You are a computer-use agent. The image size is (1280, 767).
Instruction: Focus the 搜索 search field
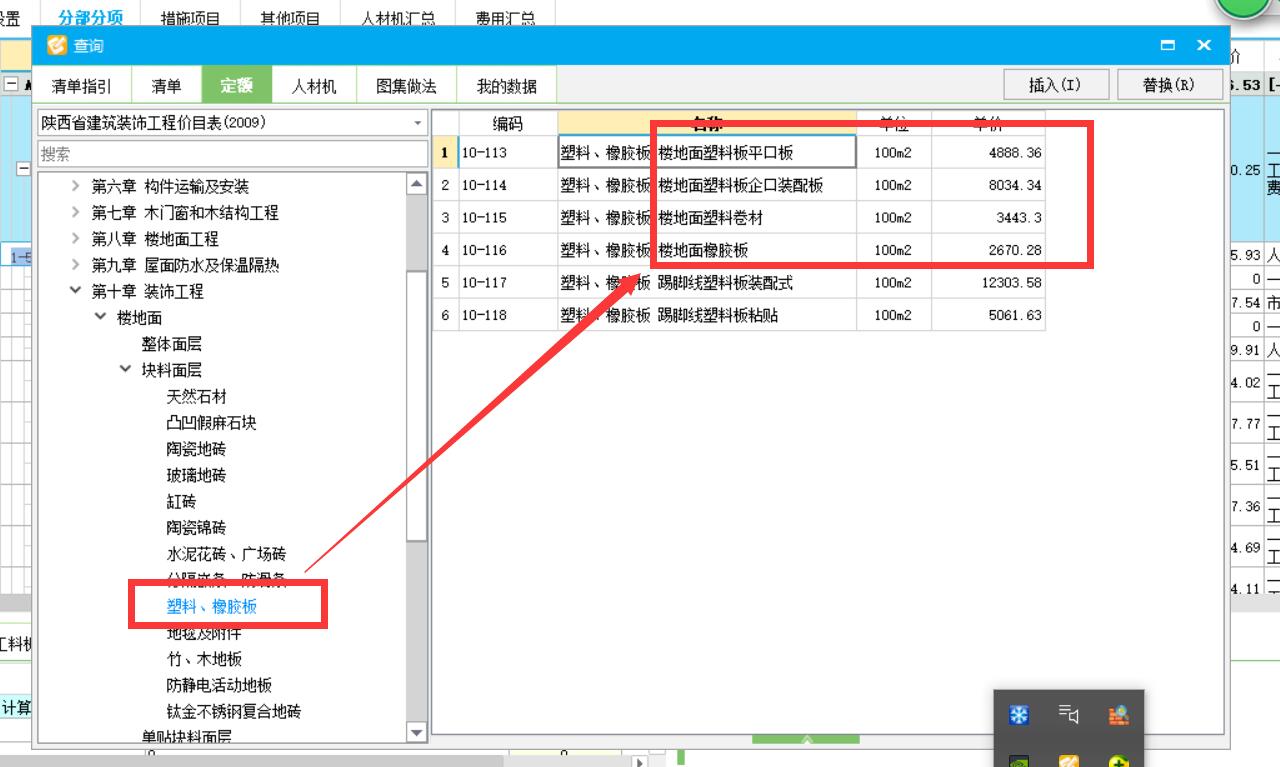click(x=232, y=154)
